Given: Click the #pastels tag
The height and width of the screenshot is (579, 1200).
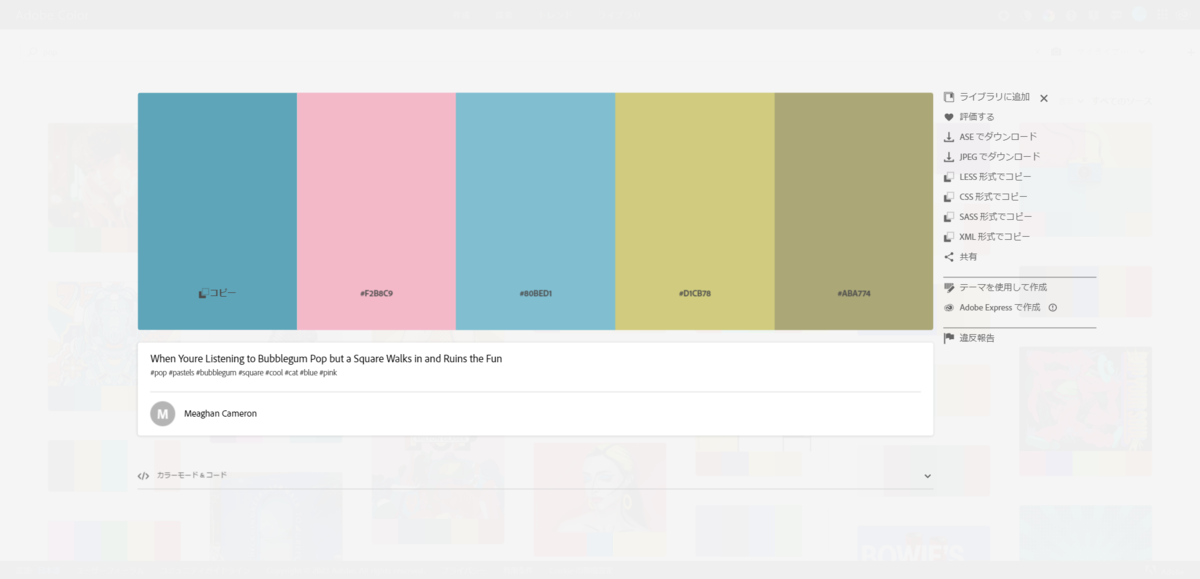Looking at the screenshot, I should click(181, 372).
